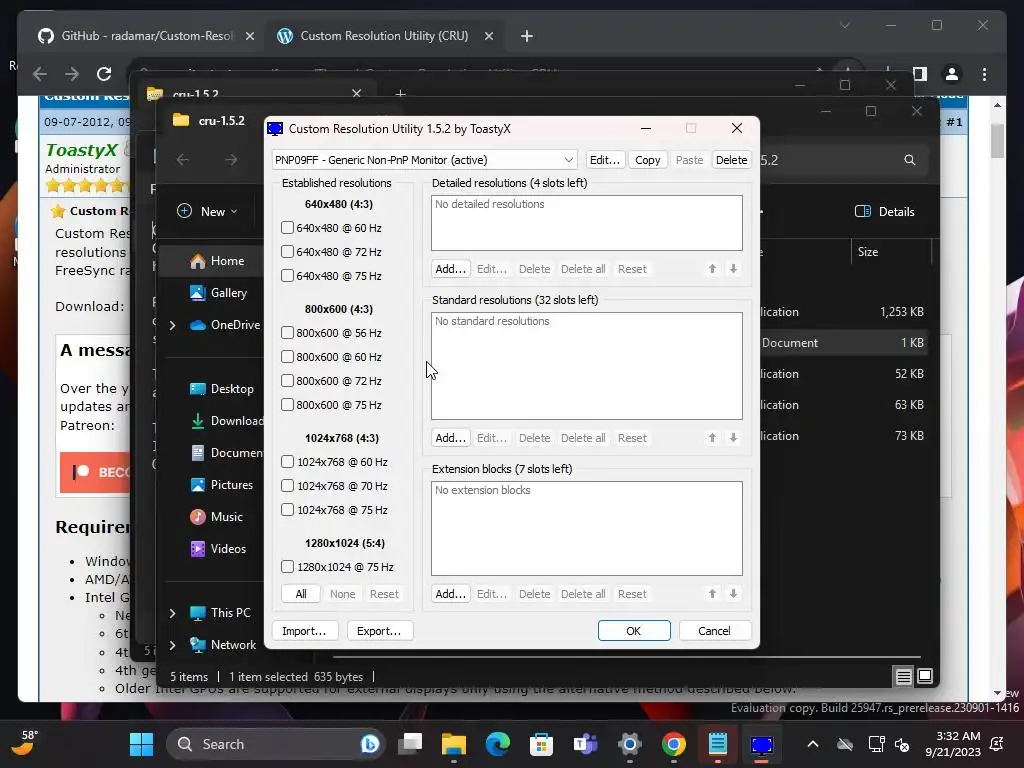Copy the active monitor settings
This screenshot has height=768, width=1024.
pyautogui.click(x=647, y=160)
